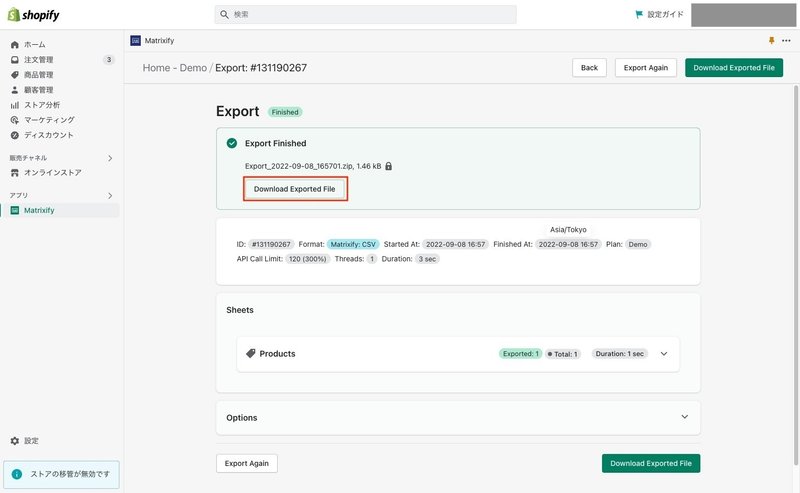Click the page vertical scrollbar
The height and width of the screenshot is (493, 800).
795,276
